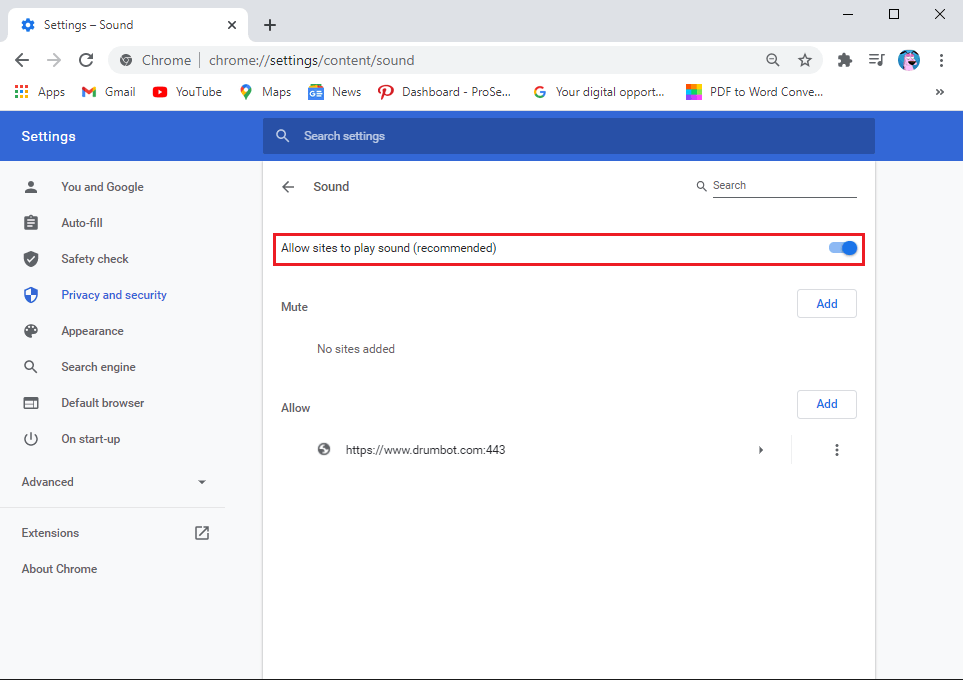Show hidden bookmarks with the chevron
The width and height of the screenshot is (963, 680).
click(x=939, y=91)
